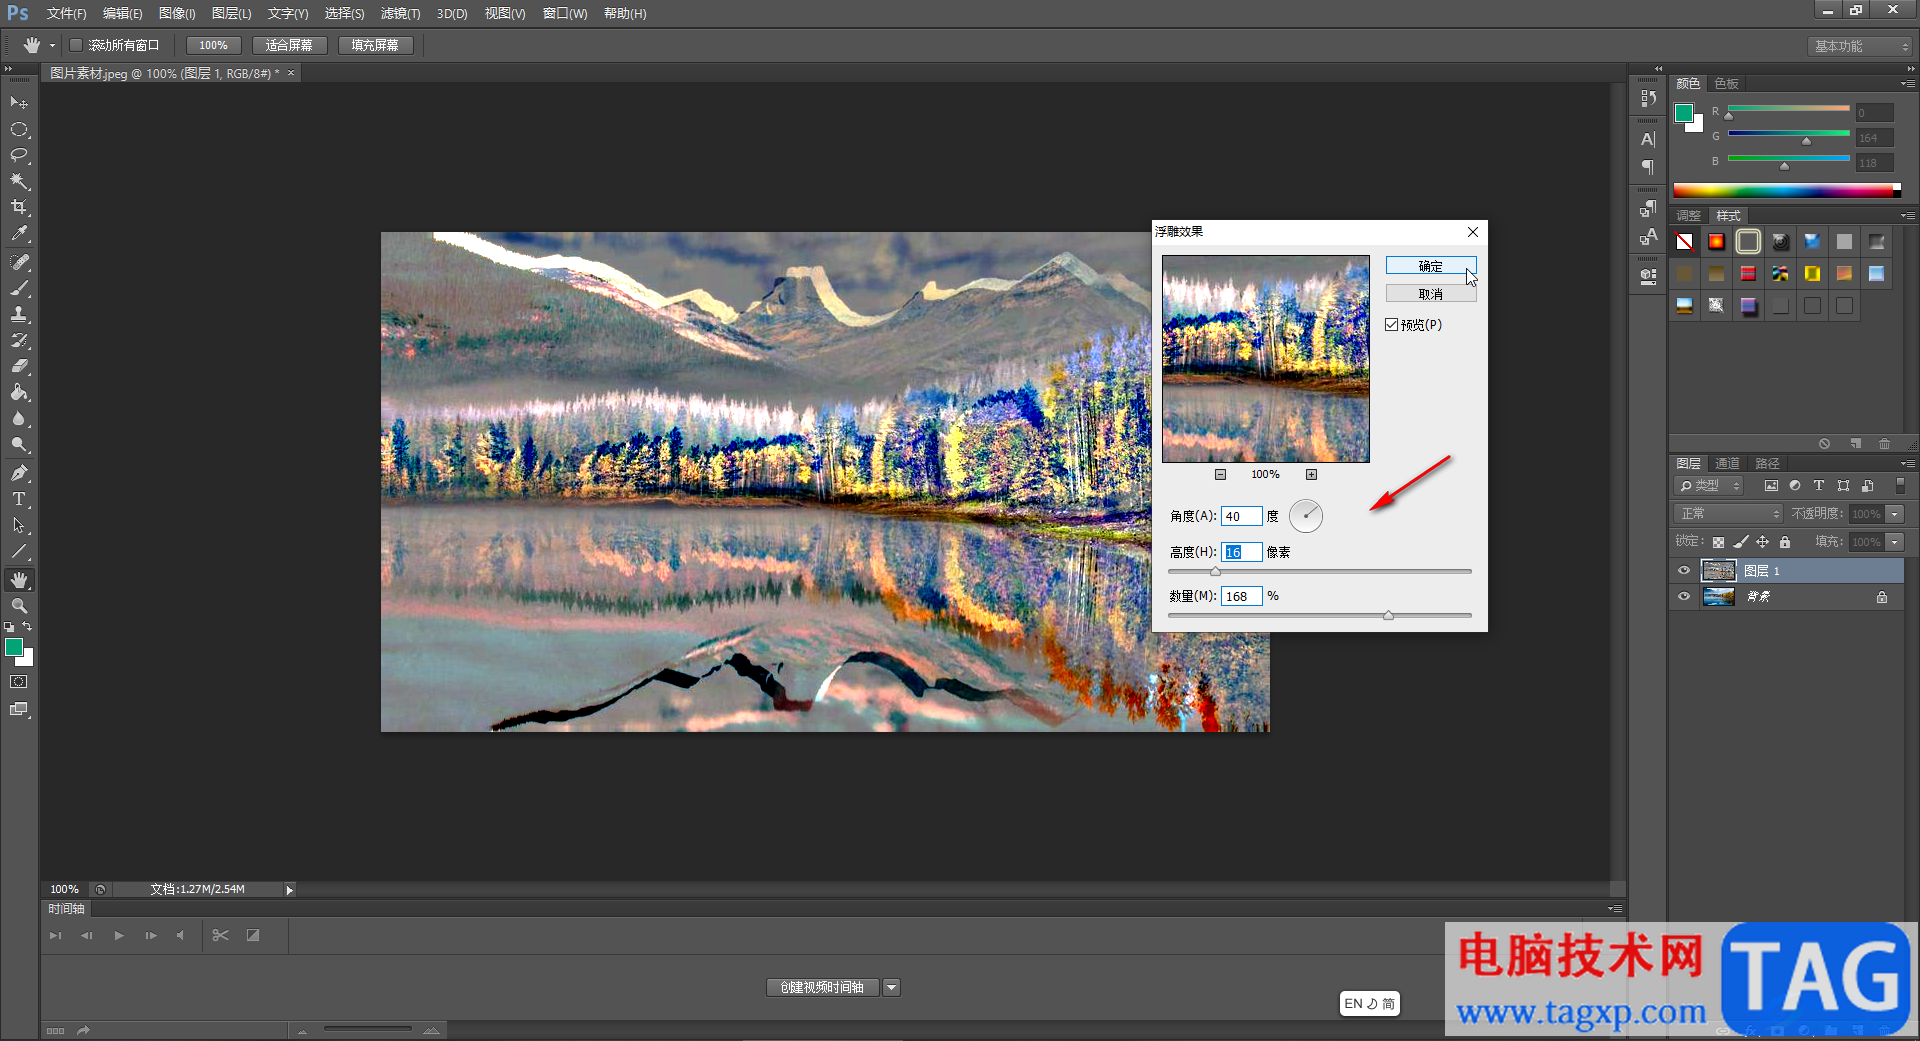Select the Zoom tool in toolbar
This screenshot has height=1041, width=1920.
click(x=19, y=606)
